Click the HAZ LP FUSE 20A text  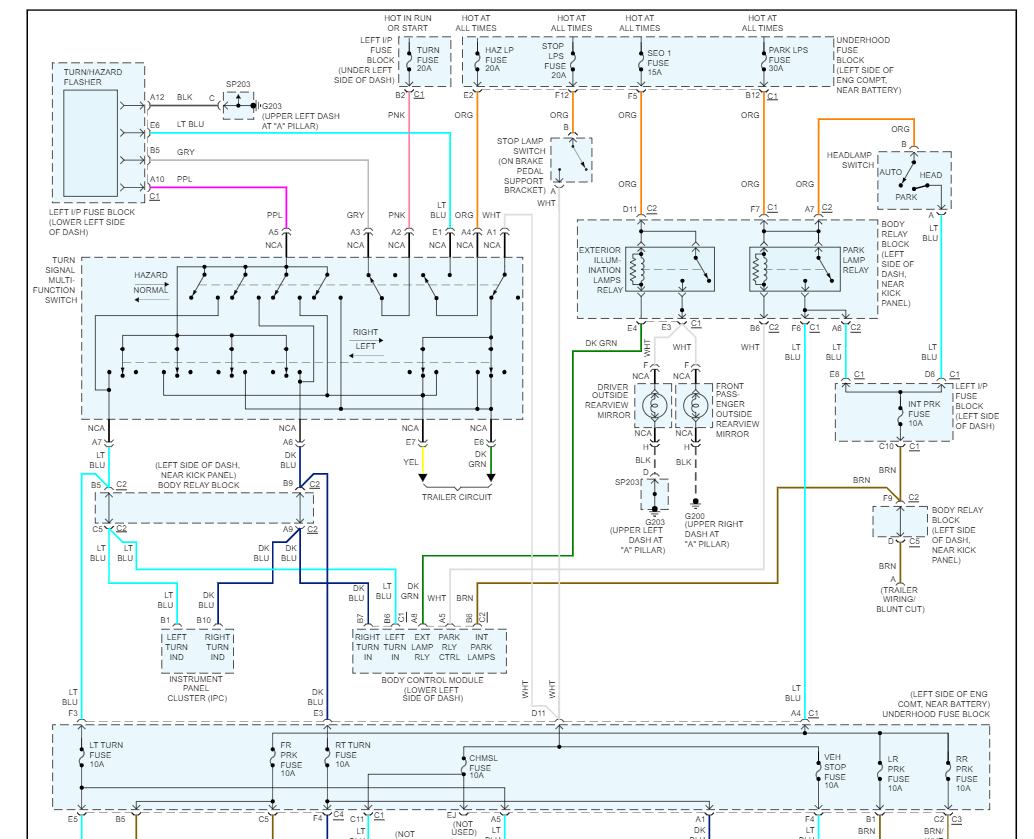[x=499, y=59]
